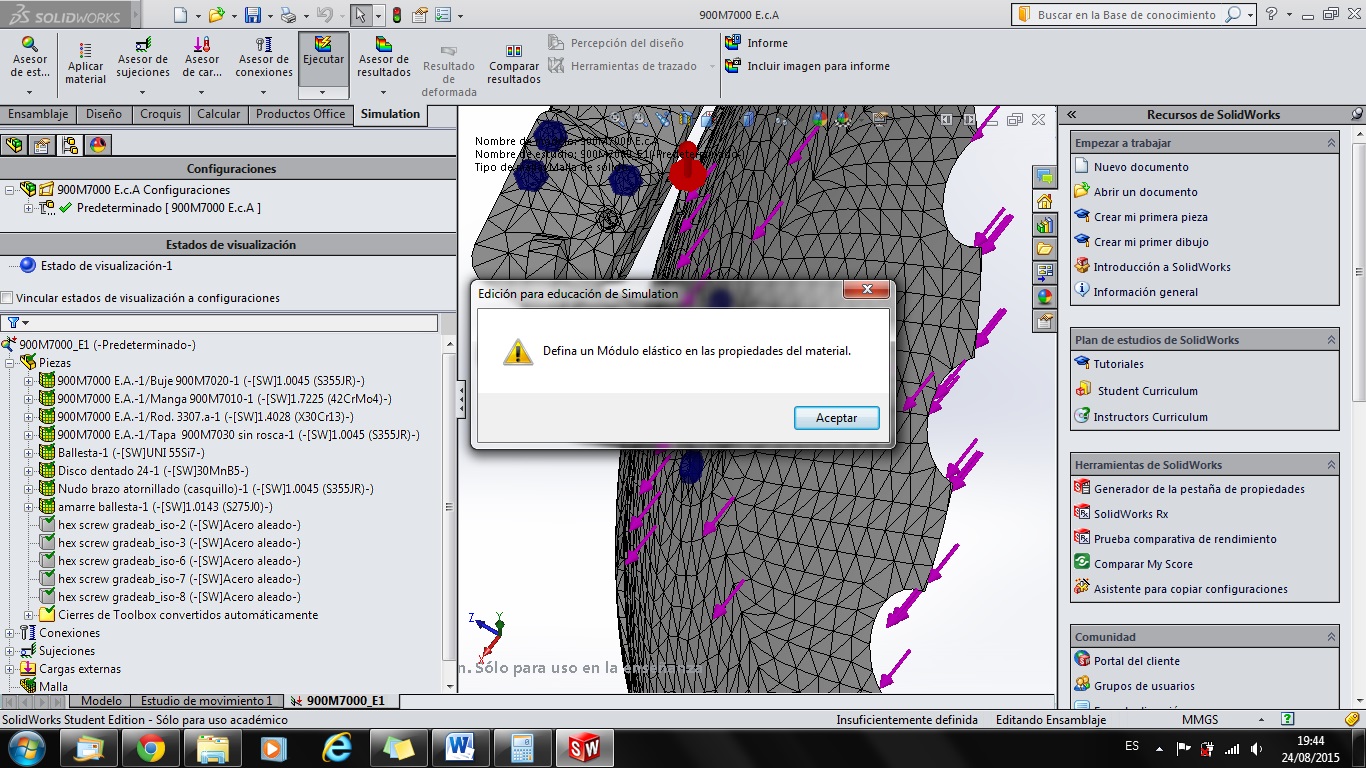Image resolution: width=1366 pixels, height=768 pixels.
Task: Expand the Cargas externas tree node
Action: click(x=10, y=669)
